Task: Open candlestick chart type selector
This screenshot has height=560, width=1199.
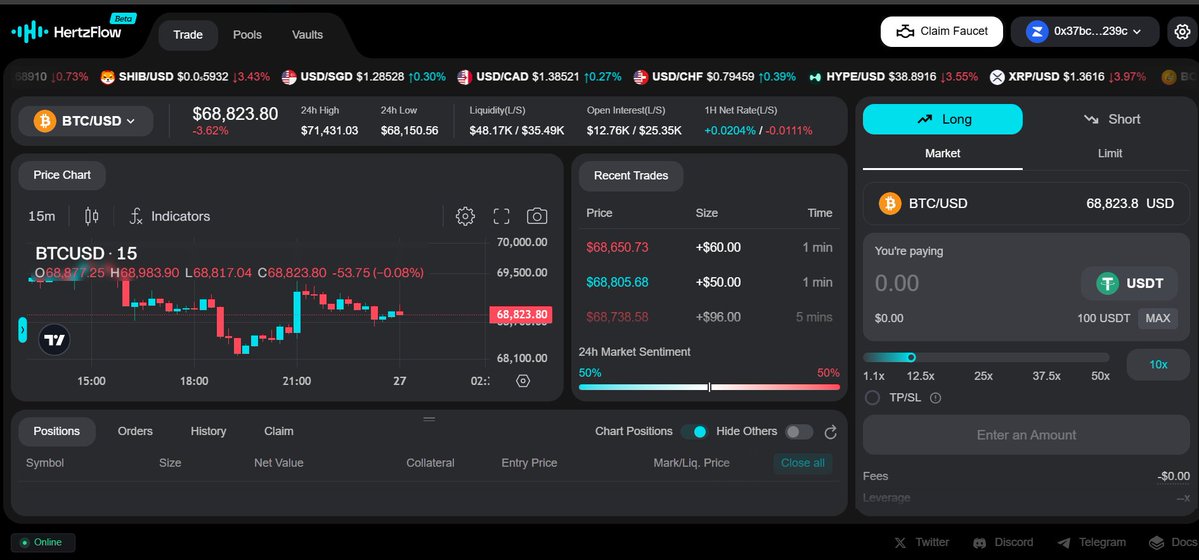Action: coord(92,217)
